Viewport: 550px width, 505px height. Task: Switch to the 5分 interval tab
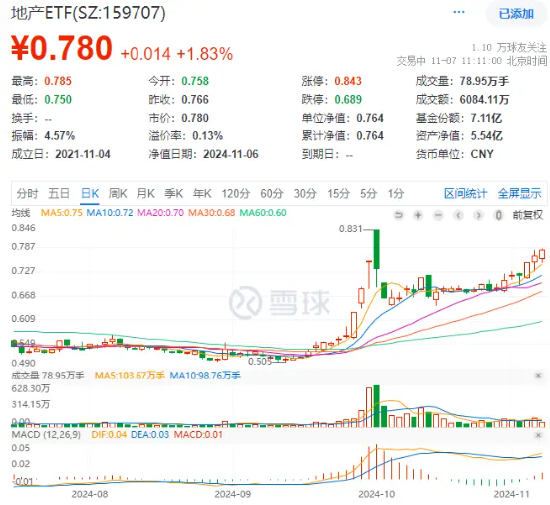click(x=369, y=193)
